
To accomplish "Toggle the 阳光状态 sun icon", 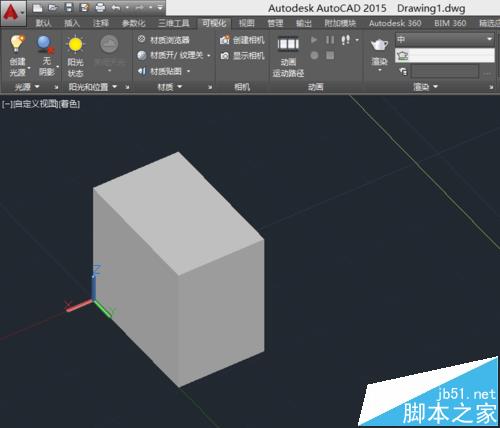I will pos(75,44).
